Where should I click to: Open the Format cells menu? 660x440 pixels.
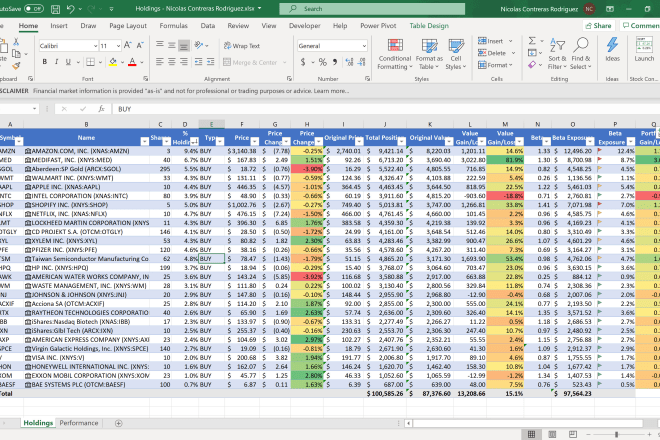pos(495,65)
